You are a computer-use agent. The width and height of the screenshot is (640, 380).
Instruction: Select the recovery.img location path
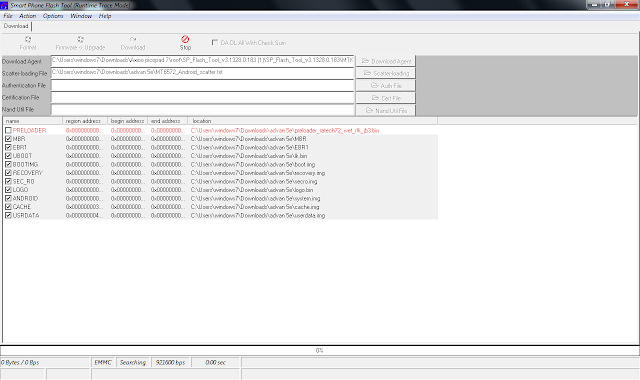[x=258, y=173]
